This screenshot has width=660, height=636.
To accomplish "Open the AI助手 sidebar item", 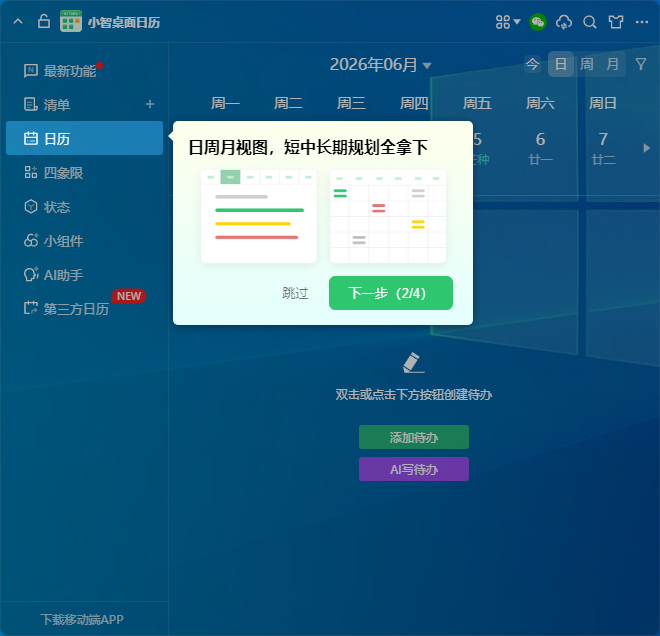I will coord(84,275).
